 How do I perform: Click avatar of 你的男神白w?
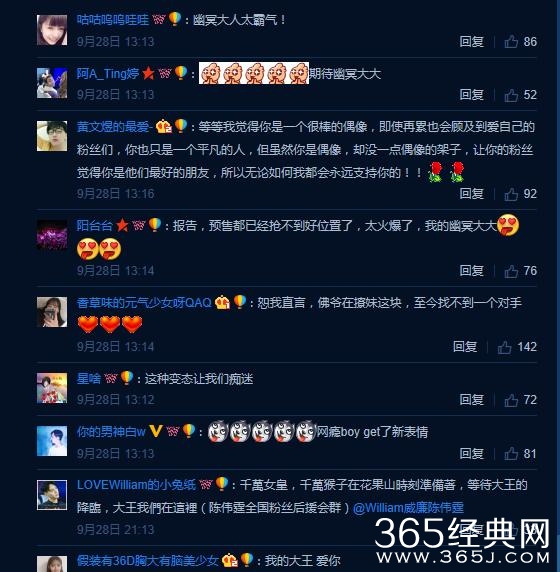coord(52,441)
